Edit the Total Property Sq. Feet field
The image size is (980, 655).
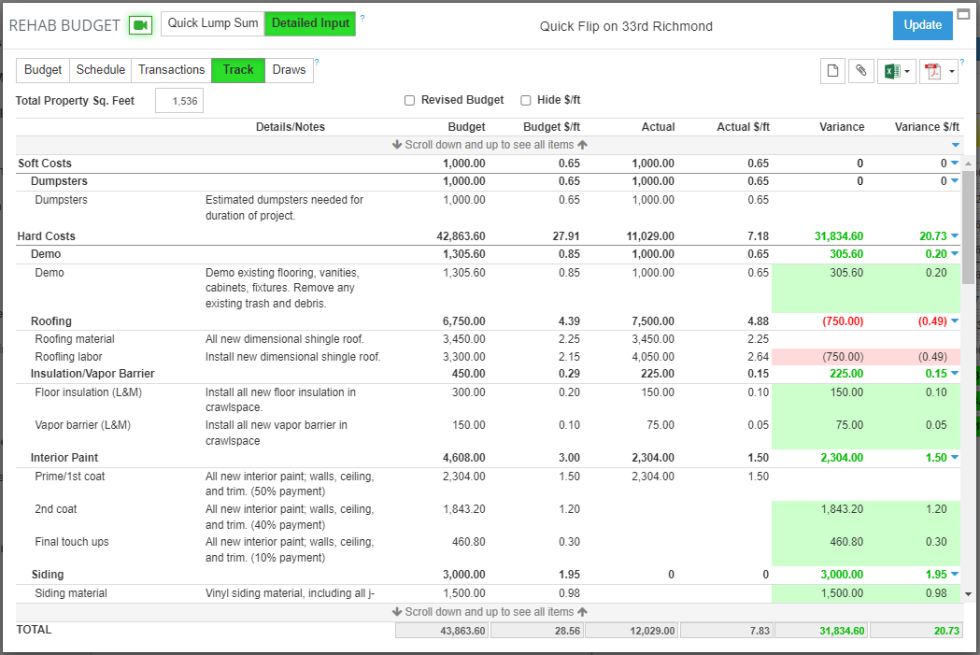[x=179, y=100]
